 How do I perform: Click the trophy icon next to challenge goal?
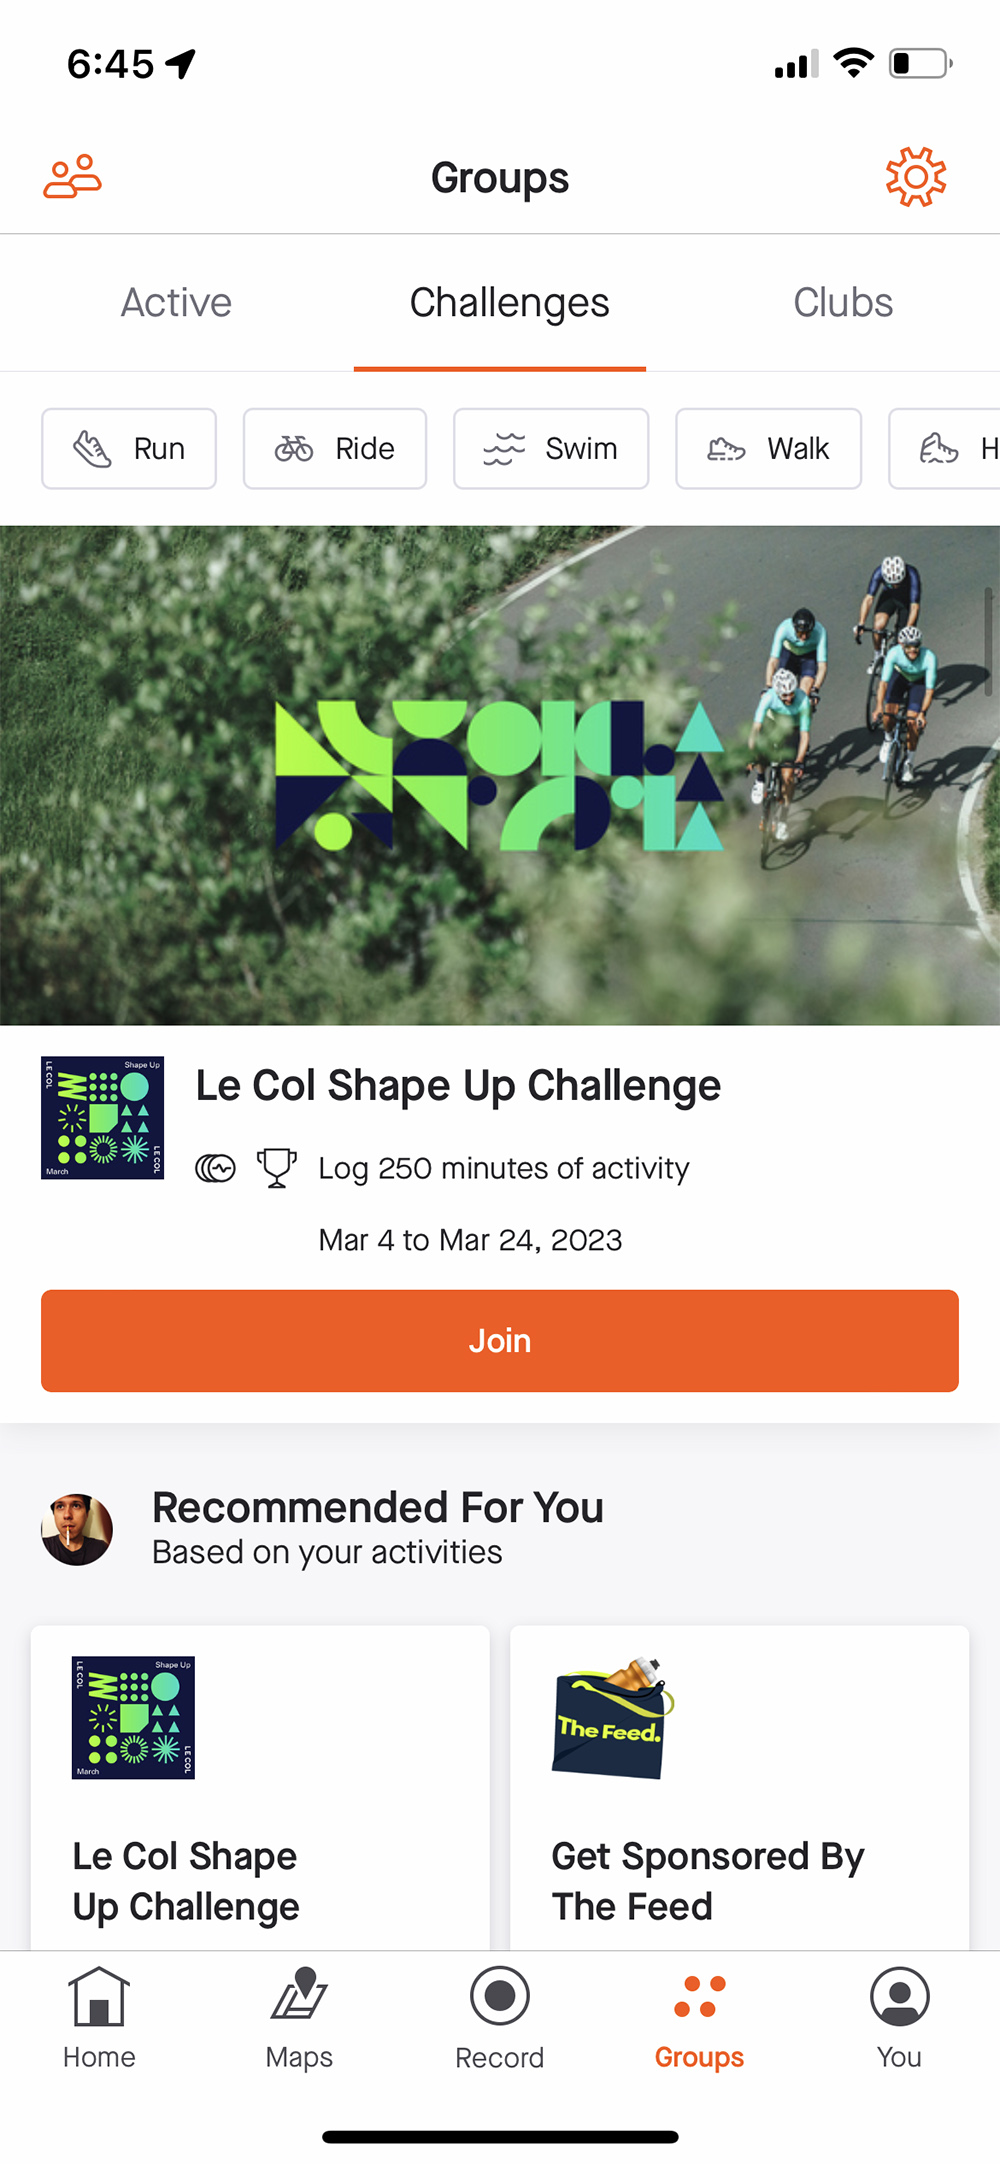click(276, 1166)
